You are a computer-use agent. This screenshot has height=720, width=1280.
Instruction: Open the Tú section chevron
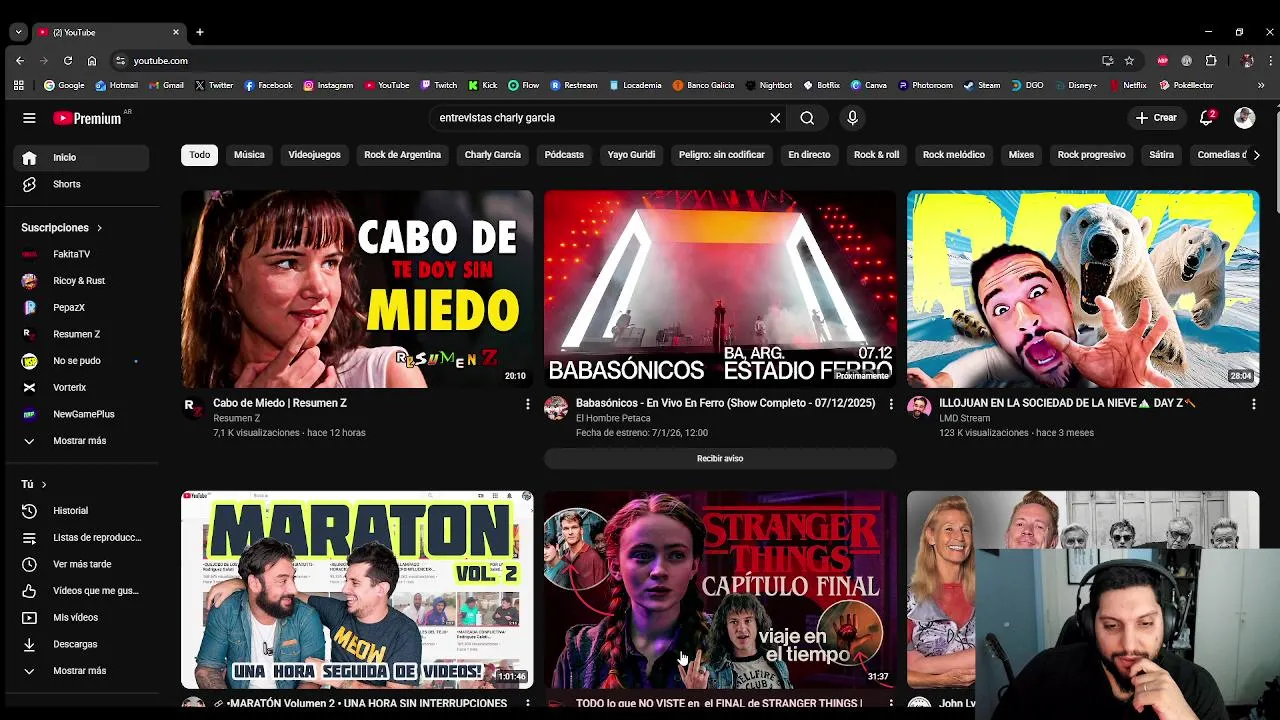(x=43, y=484)
